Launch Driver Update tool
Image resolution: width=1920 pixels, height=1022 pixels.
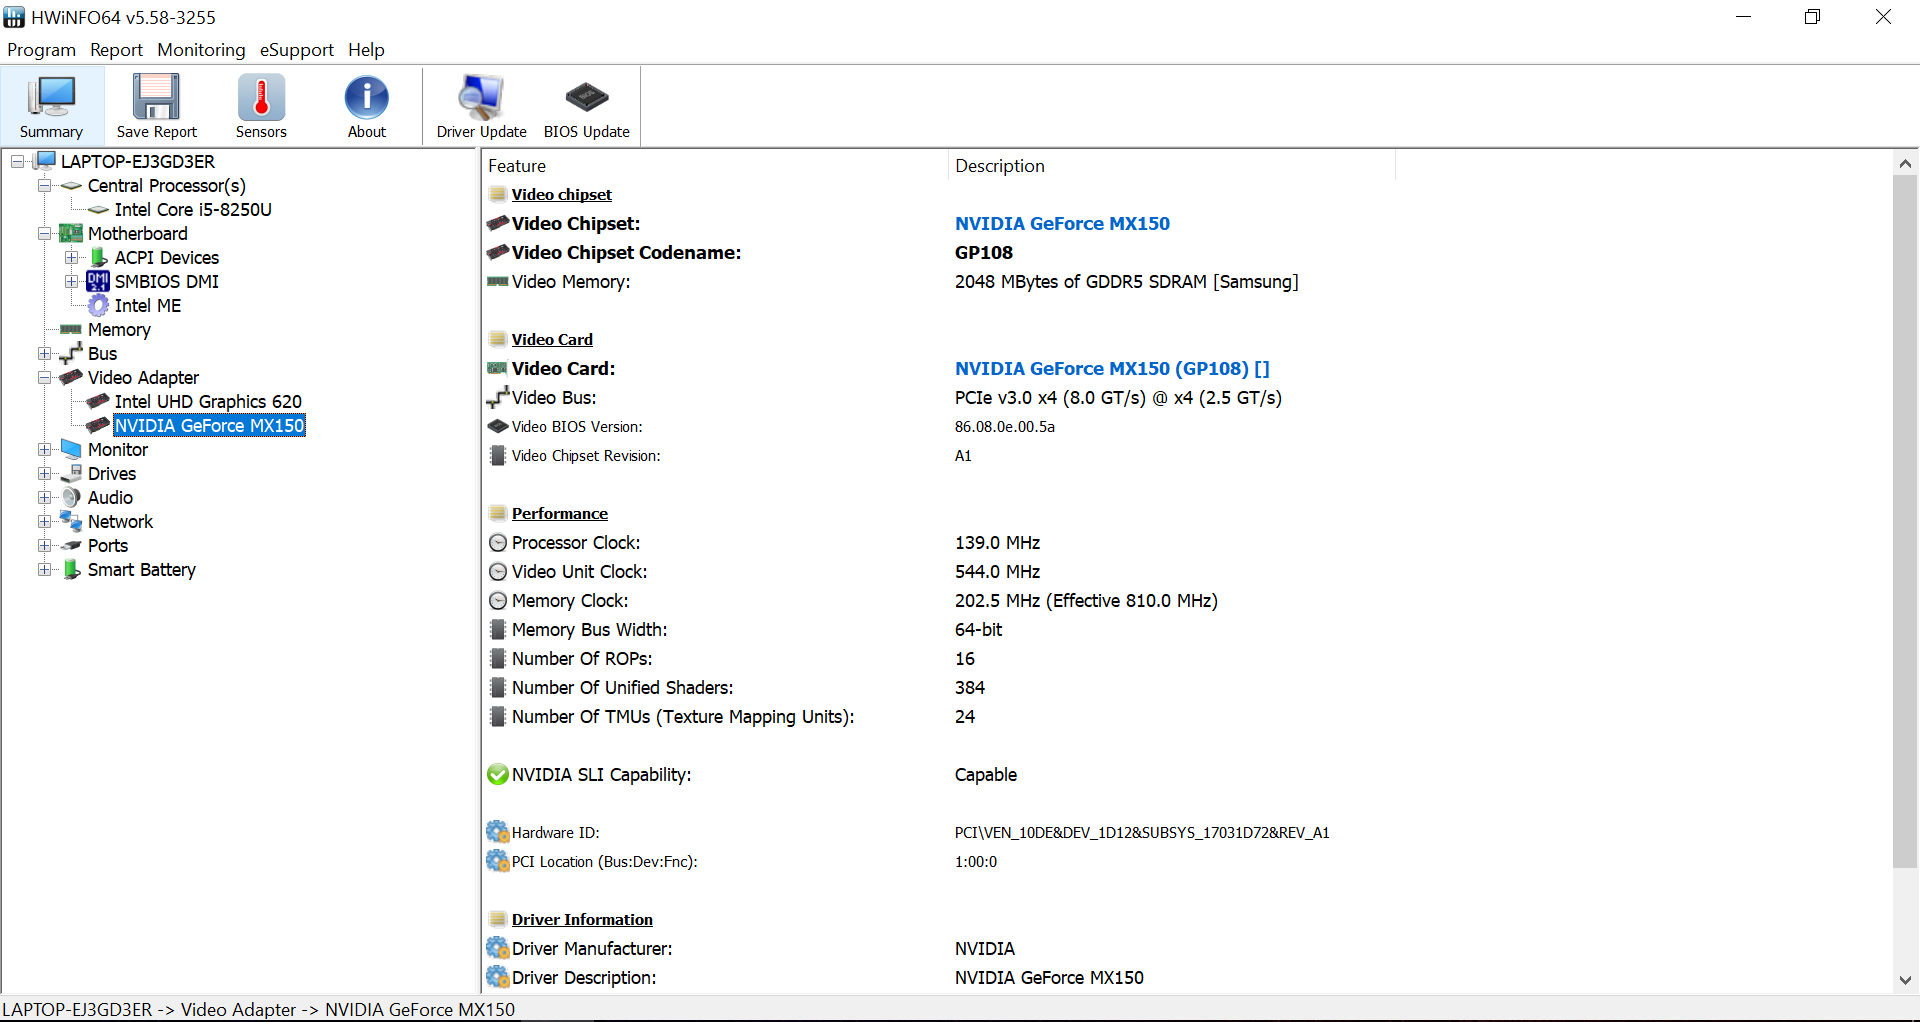[481, 106]
